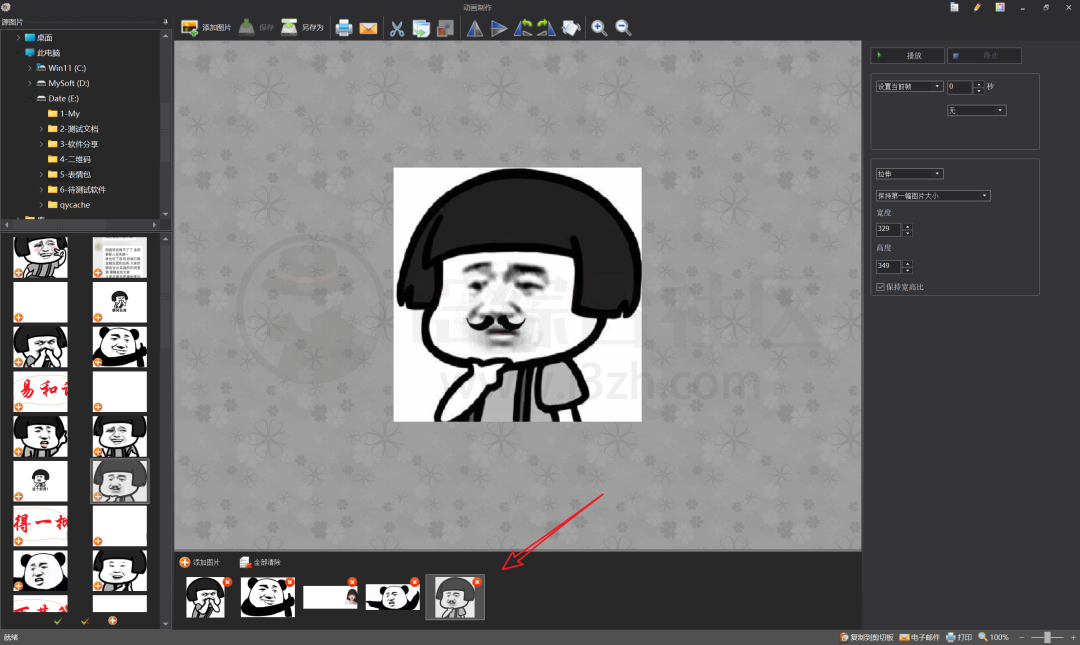This screenshot has height=645, width=1080.
Task: Select the first frame thumbnail in strip
Action: pos(205,597)
